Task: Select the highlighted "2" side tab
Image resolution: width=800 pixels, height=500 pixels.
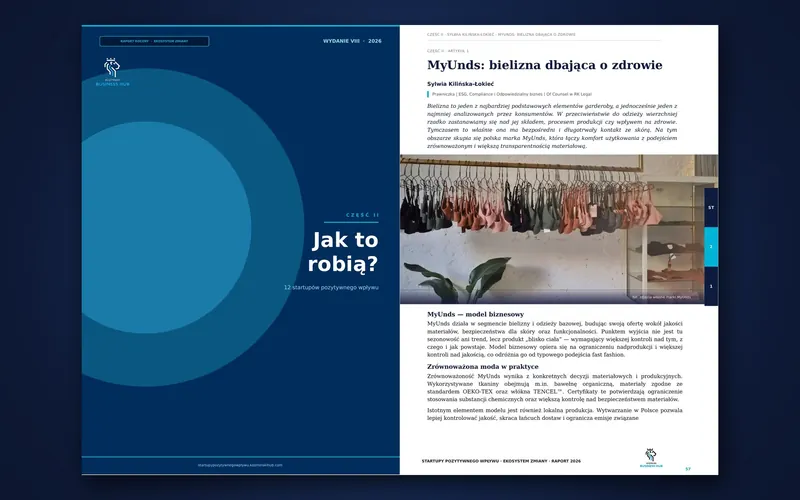Action: pyautogui.click(x=711, y=247)
